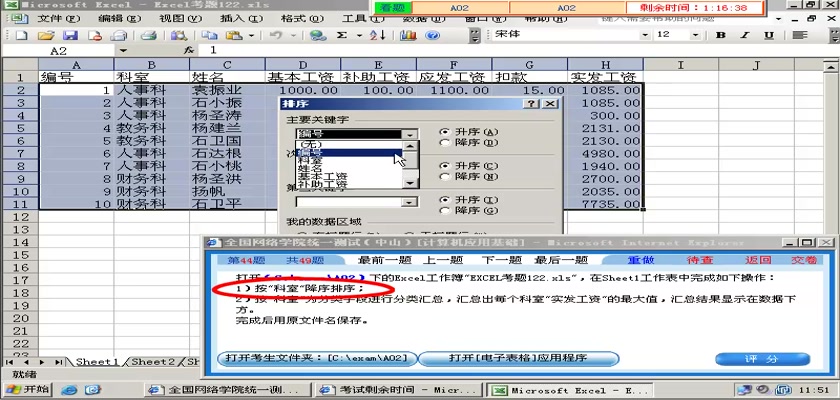Viewport: 840px width, 400px height.
Task: Click the Open file folder icon
Action: (46, 35)
